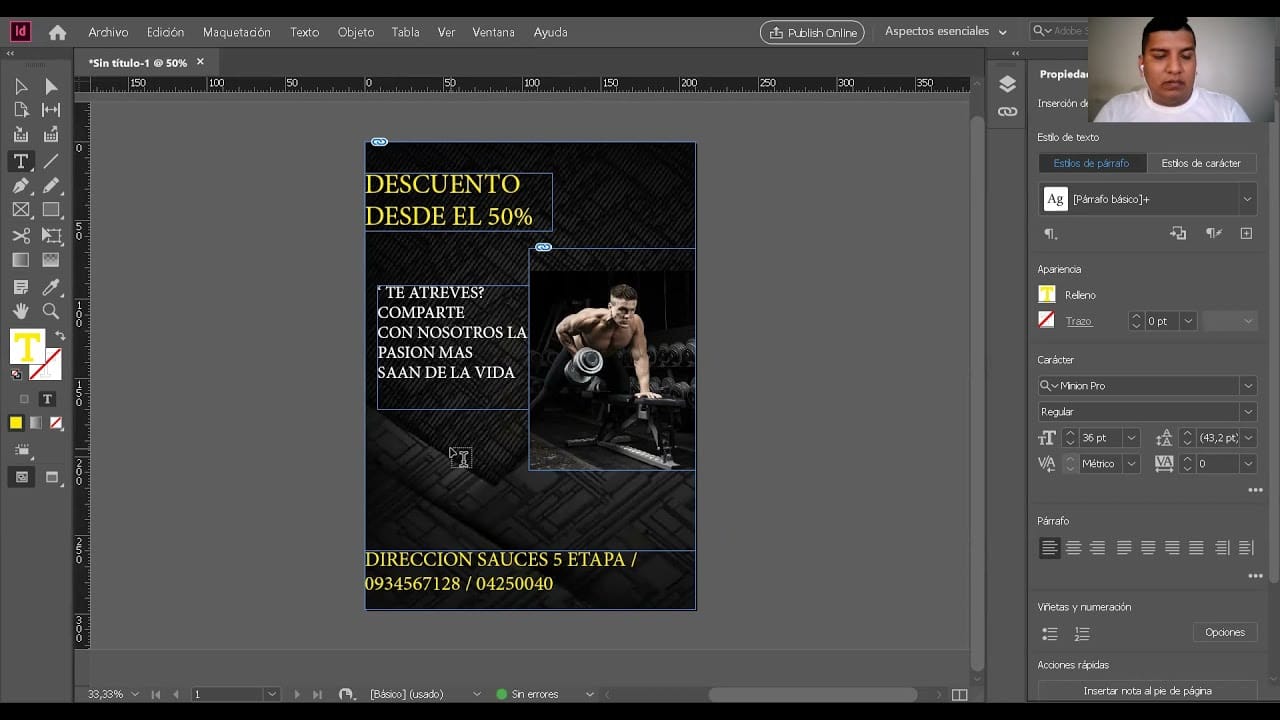Click the Opciones button

click(1224, 632)
